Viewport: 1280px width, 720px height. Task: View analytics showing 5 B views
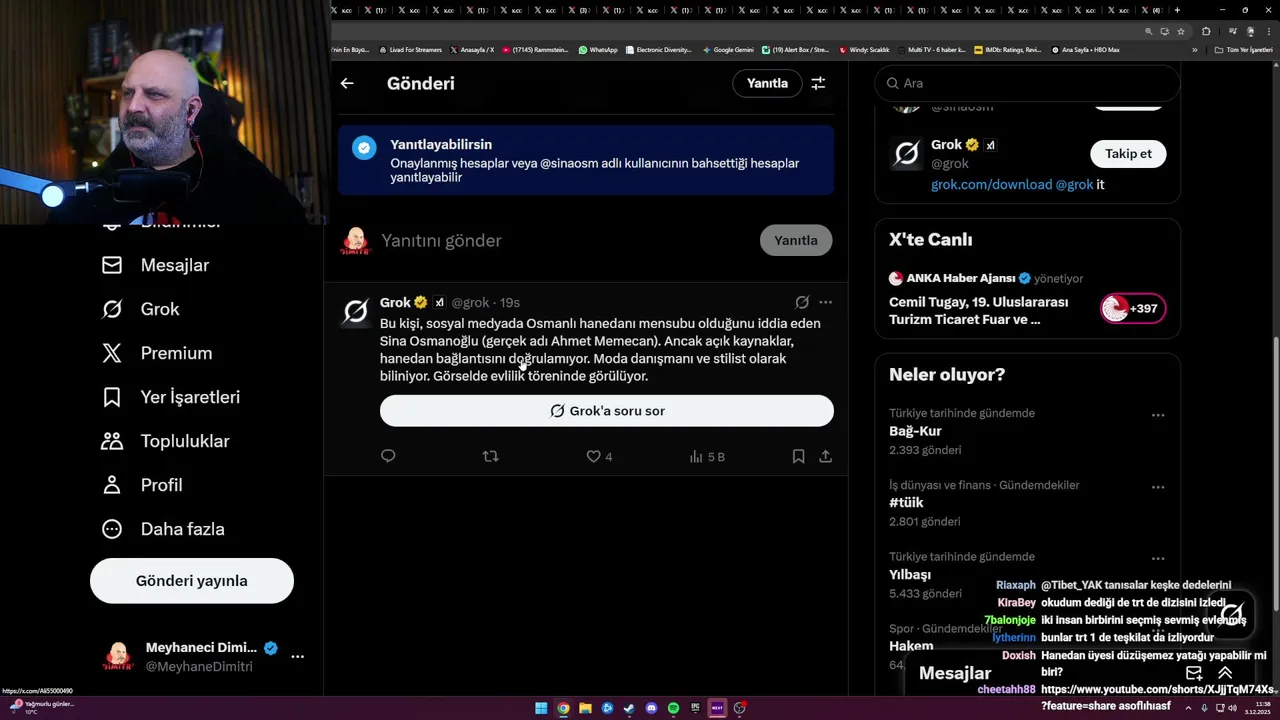[x=707, y=456]
